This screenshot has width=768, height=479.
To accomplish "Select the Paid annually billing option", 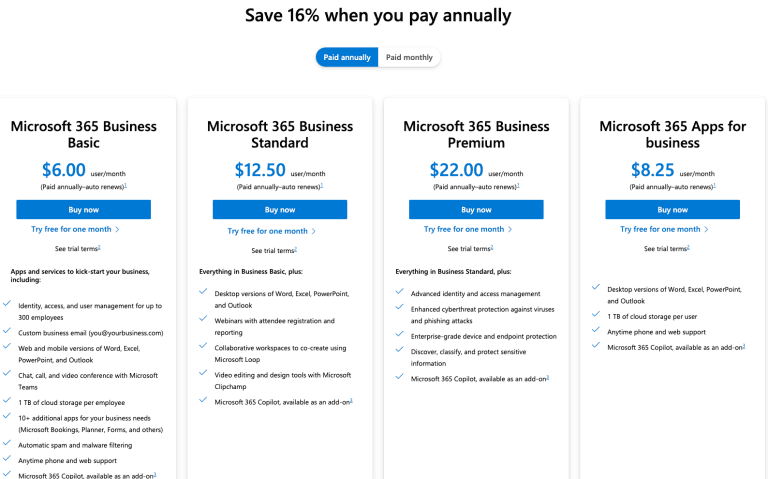I will pos(347,57).
